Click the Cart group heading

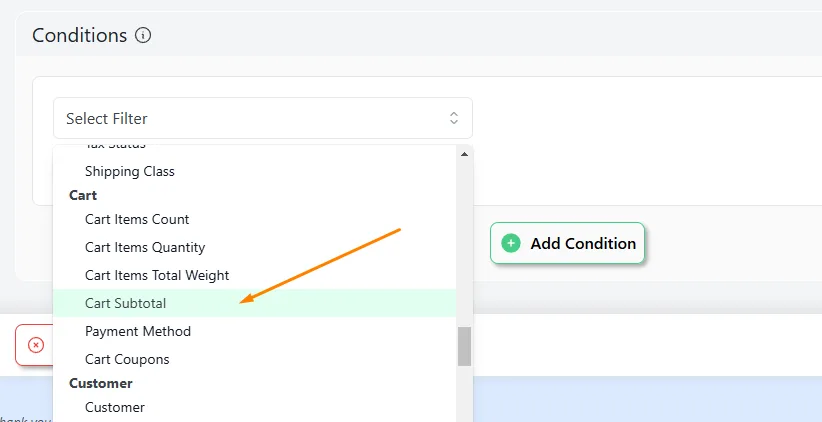click(x=83, y=195)
